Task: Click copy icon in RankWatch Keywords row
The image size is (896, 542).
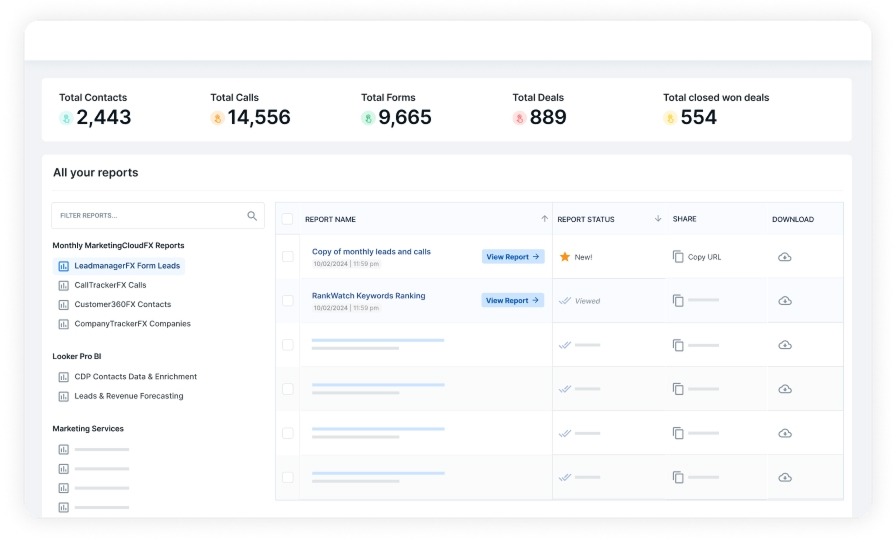Action: [678, 301]
